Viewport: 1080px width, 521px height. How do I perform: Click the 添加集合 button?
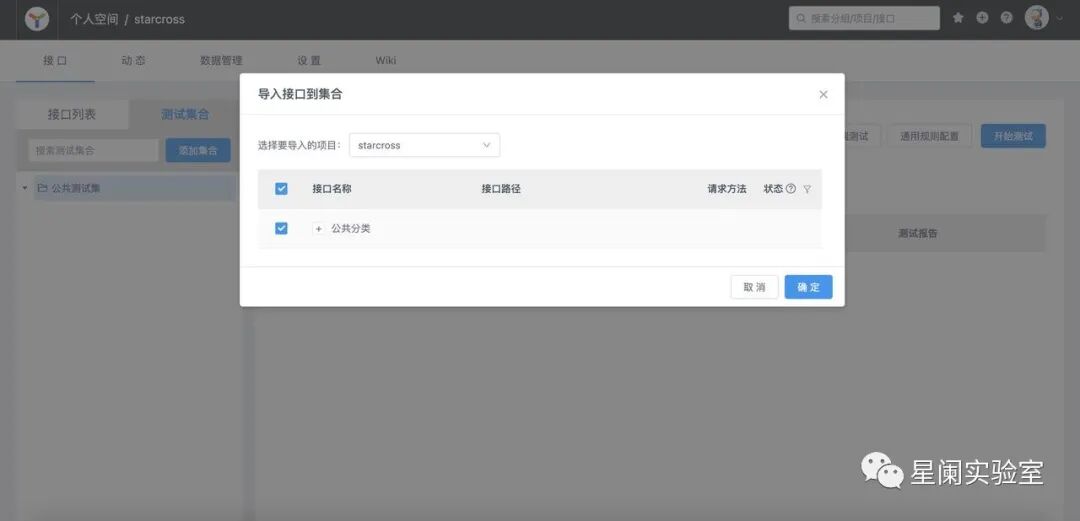point(198,150)
